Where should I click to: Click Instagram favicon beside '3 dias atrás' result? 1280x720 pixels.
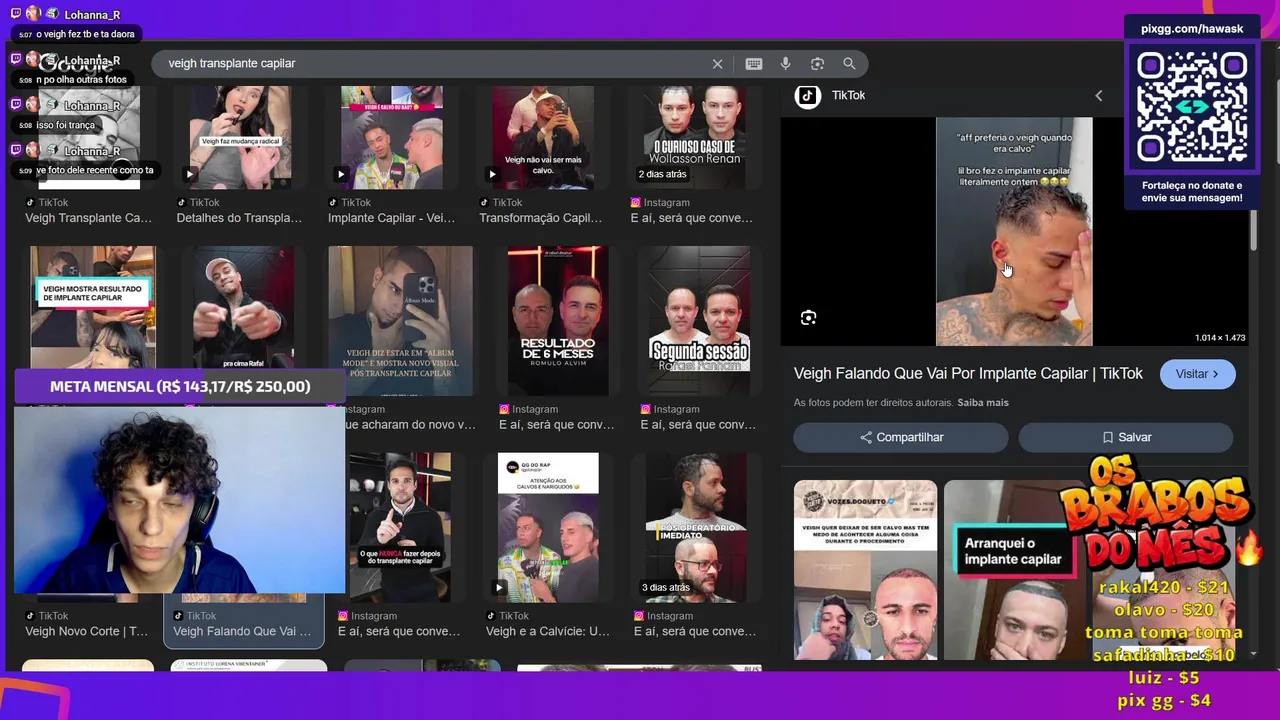coord(639,616)
